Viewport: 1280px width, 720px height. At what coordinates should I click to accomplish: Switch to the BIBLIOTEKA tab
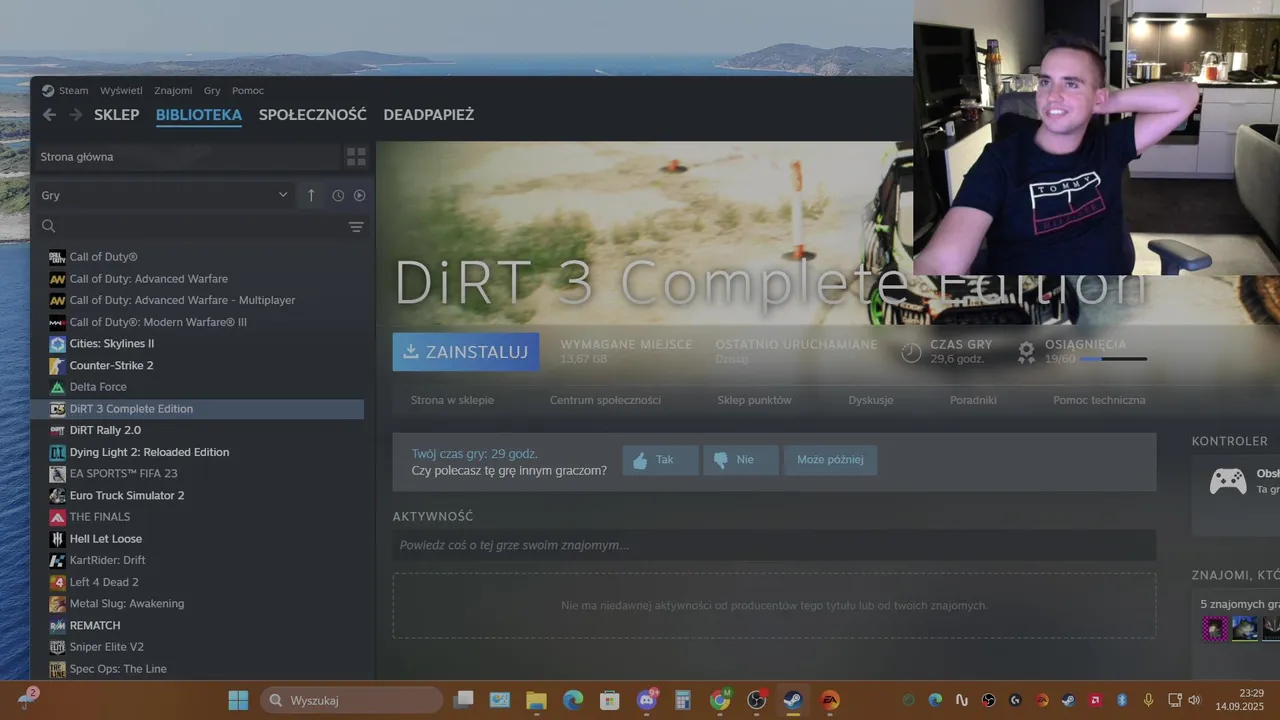tap(199, 115)
